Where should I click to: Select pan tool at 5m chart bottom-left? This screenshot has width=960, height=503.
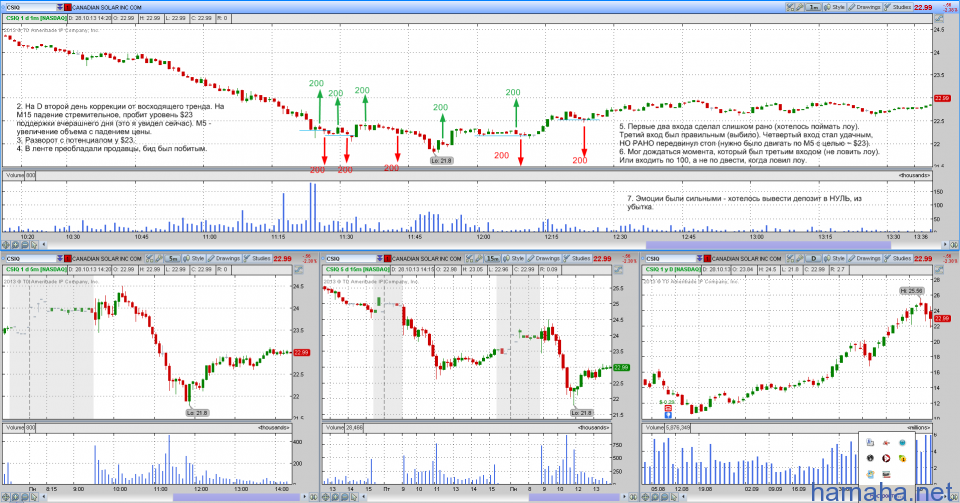tap(6, 497)
